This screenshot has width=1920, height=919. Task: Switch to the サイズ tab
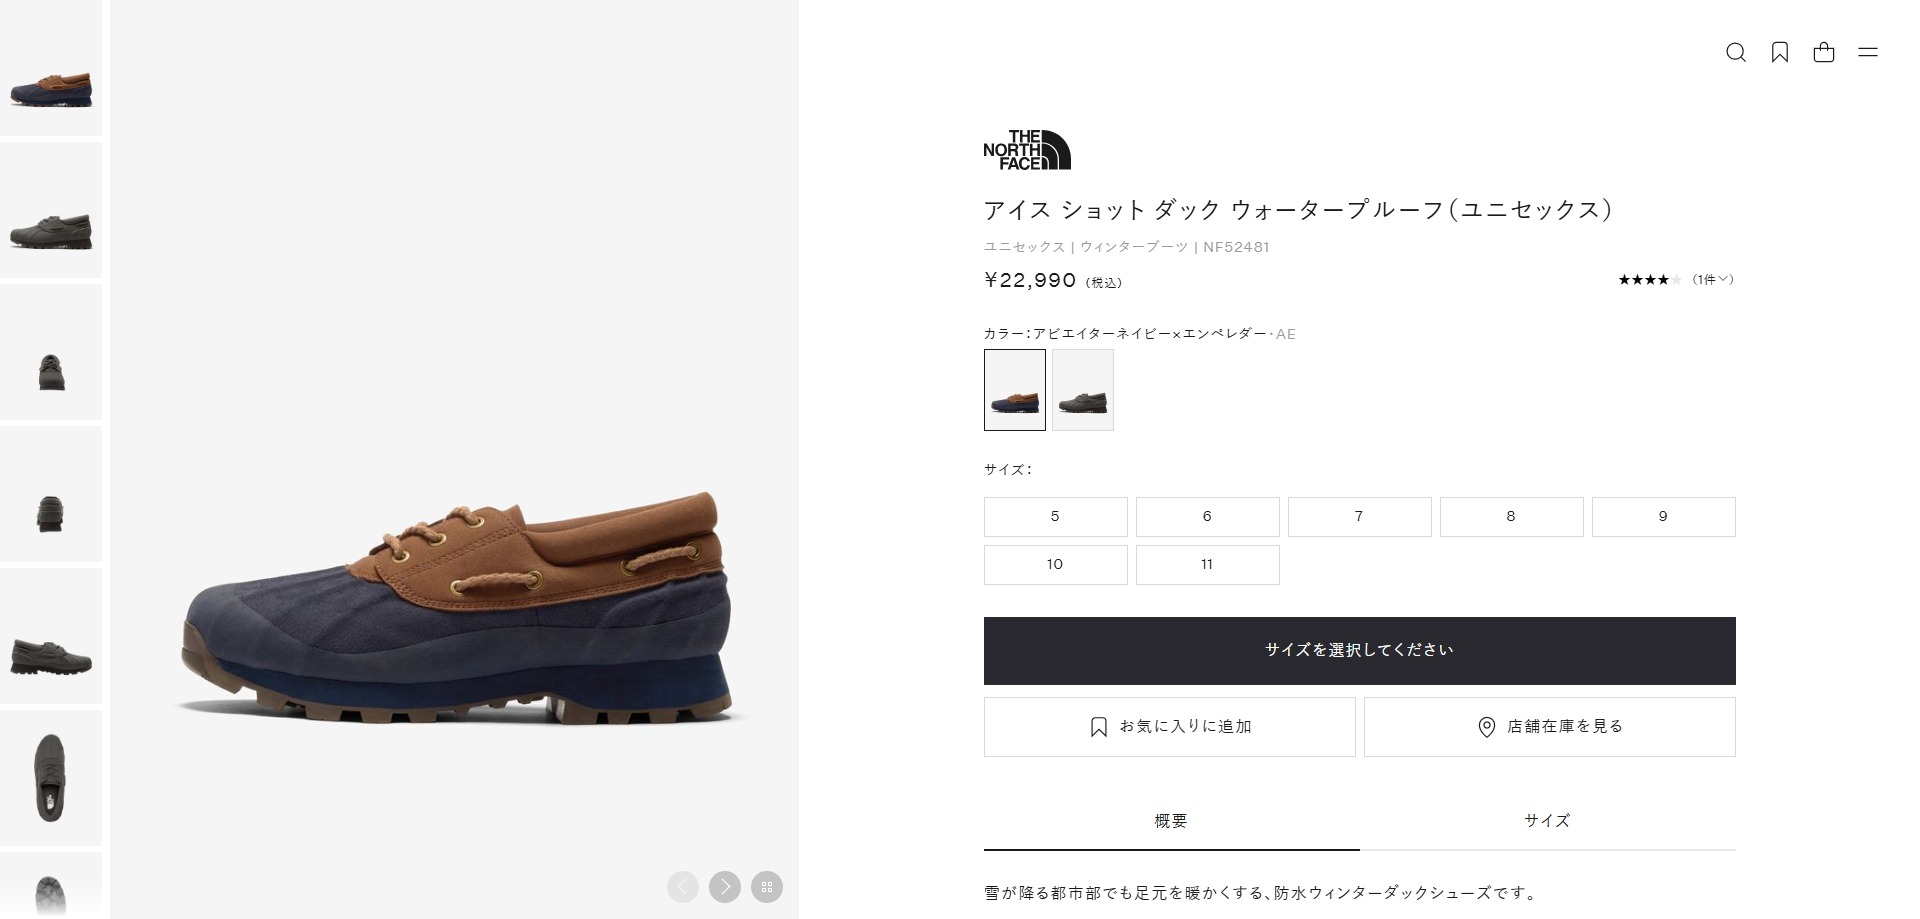[1548, 821]
